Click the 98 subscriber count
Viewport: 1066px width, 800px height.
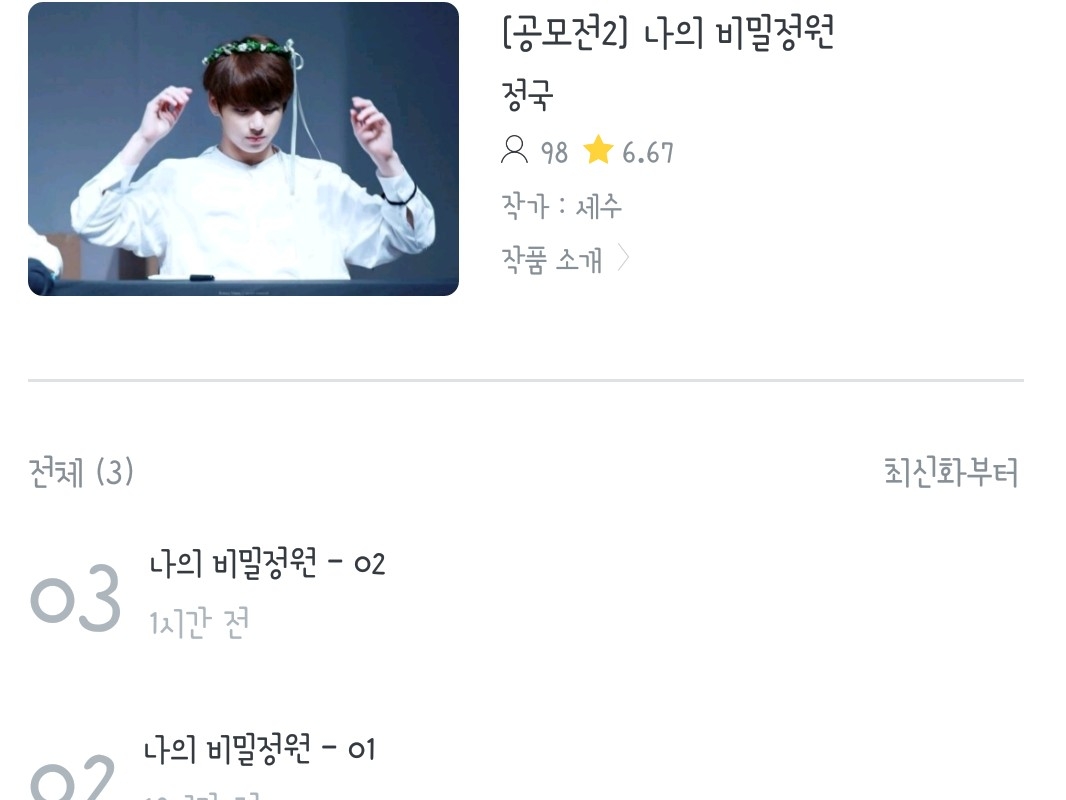point(554,153)
